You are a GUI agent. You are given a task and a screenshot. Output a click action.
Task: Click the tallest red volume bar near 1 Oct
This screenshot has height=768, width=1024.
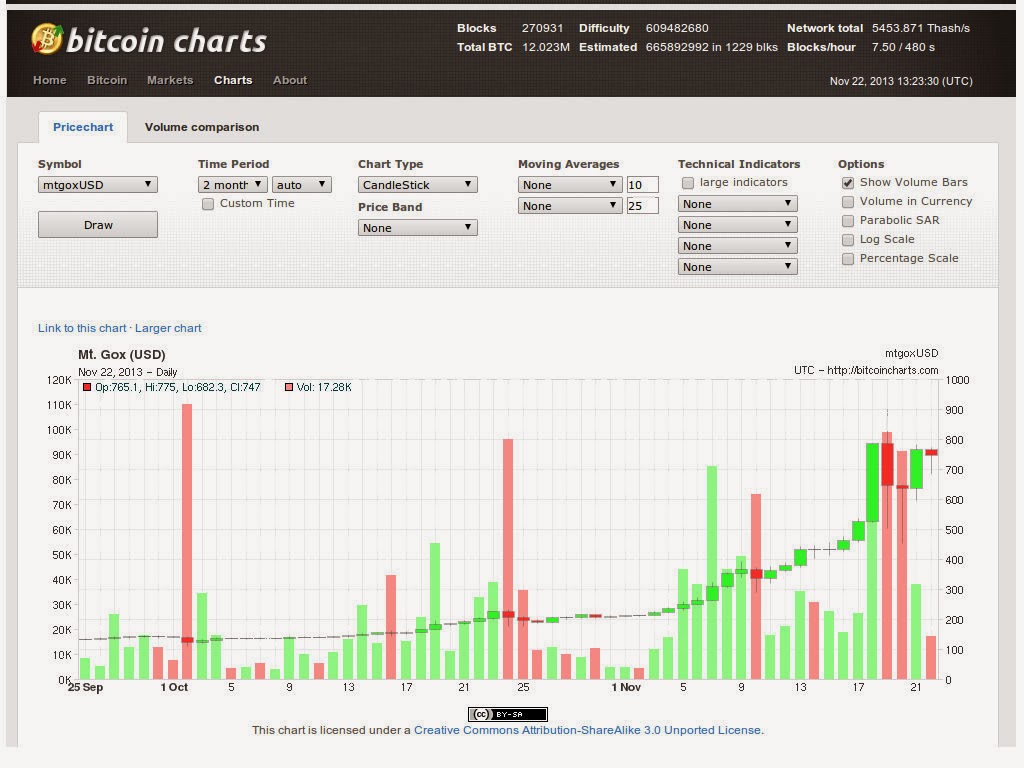pyautogui.click(x=187, y=541)
